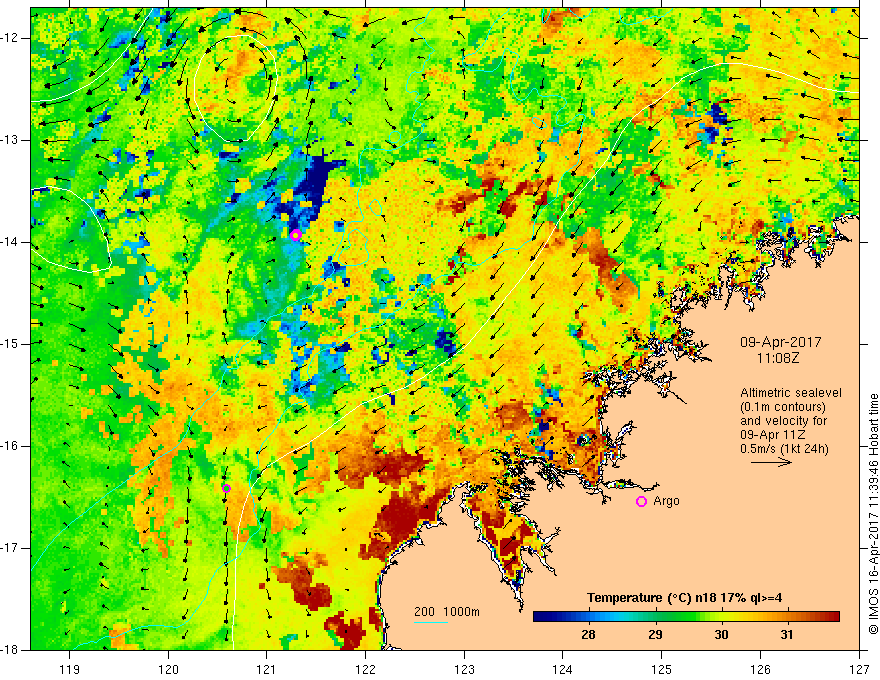Image resolution: width=880 pixels, height=680 pixels.
Task: Click the '0.5m/s (1kt 24h)' scale text
Action: pyautogui.click(x=784, y=449)
